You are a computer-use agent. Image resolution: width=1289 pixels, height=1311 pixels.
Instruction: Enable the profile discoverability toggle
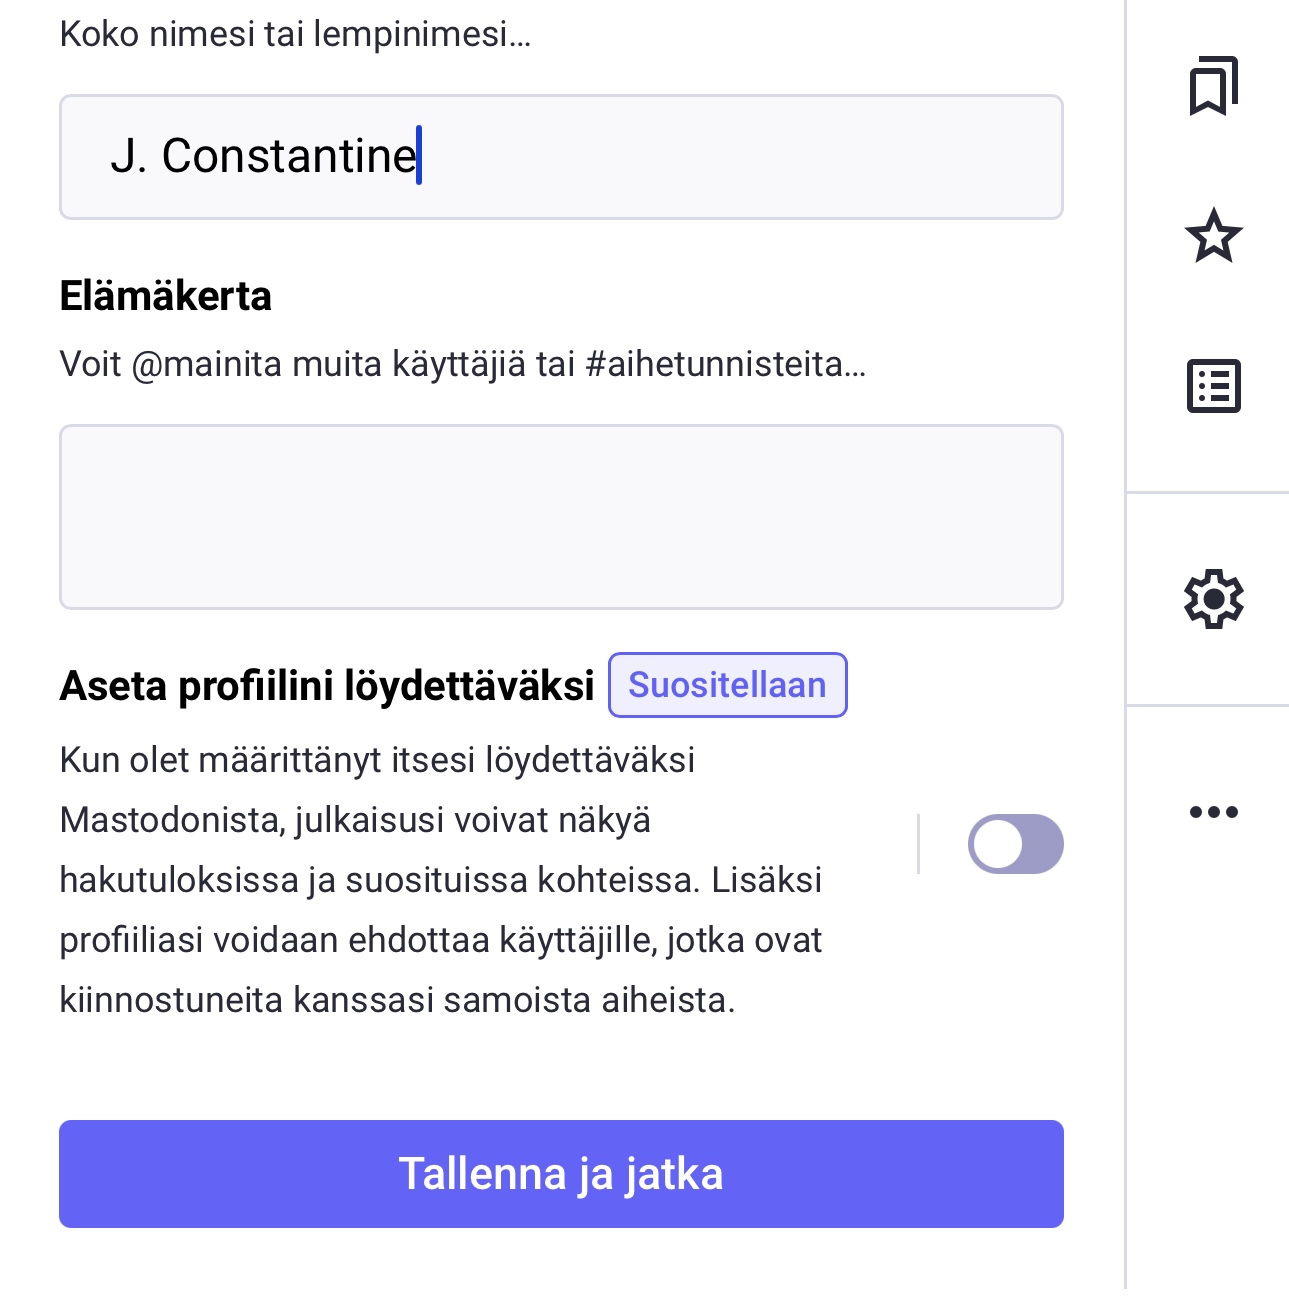coord(1015,844)
